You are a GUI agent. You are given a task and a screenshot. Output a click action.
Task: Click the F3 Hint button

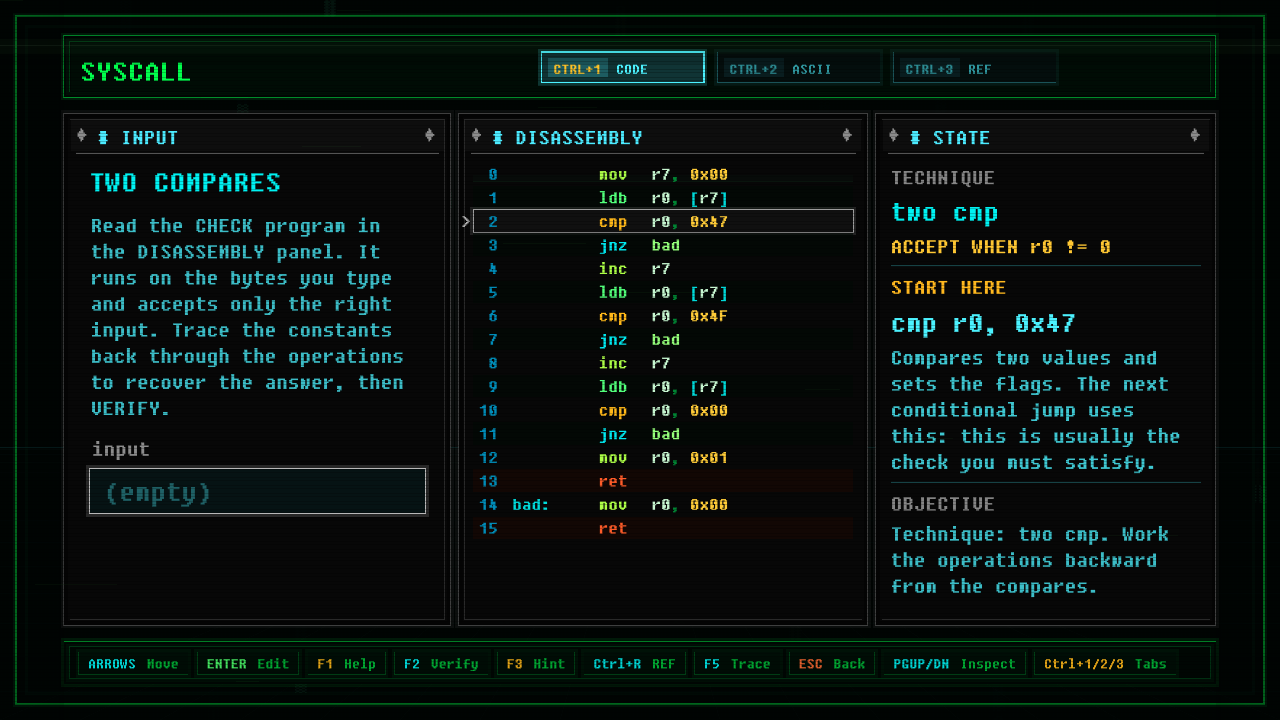[535, 663]
